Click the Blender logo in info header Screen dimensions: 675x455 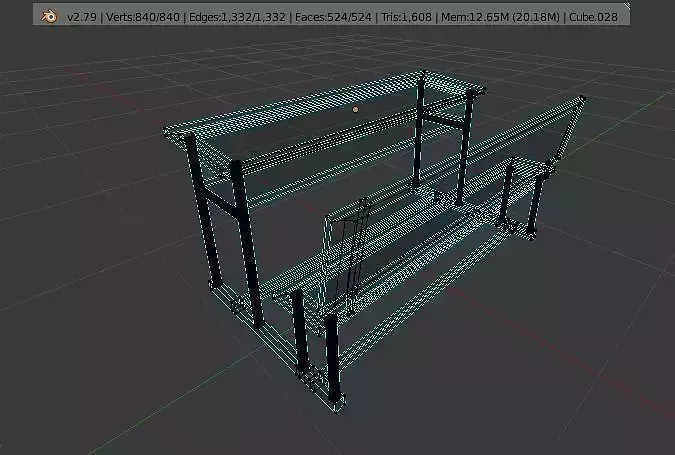(x=49, y=17)
